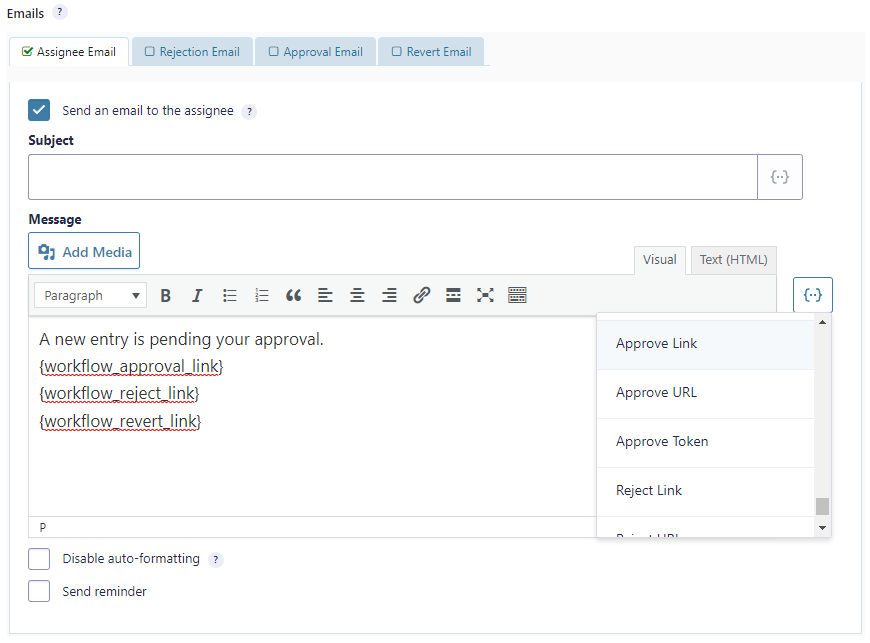Enable Disable auto-formatting checkbox
The width and height of the screenshot is (870, 643).
(x=39, y=559)
